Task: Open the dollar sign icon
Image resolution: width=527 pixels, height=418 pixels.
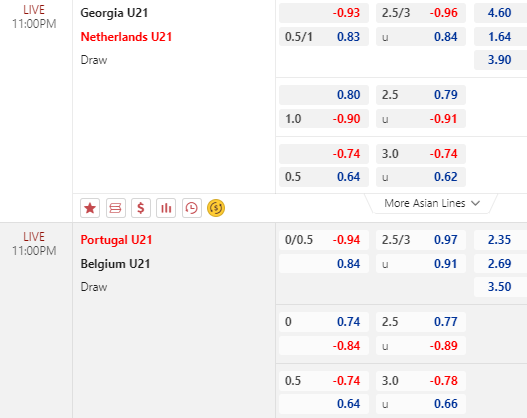Action: coord(141,208)
